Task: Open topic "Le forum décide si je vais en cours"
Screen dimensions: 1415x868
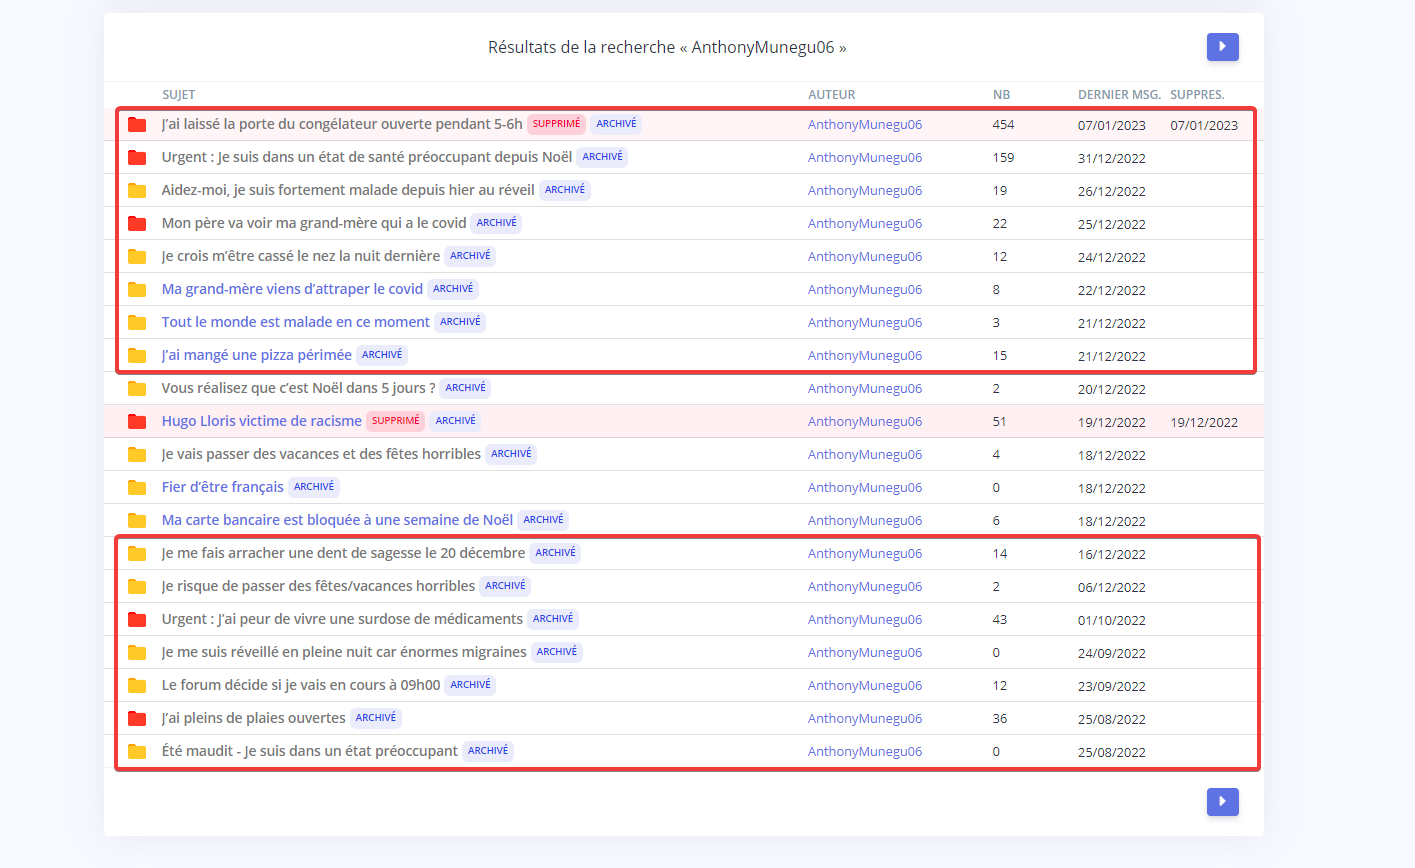Action: point(301,685)
